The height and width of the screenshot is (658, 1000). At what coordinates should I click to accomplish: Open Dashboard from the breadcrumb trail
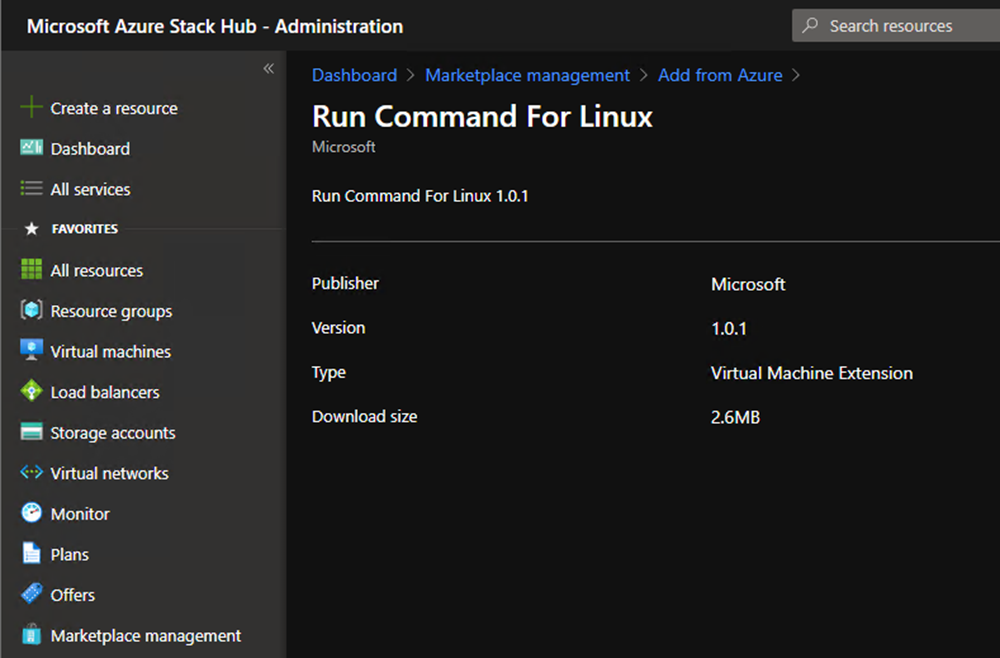pyautogui.click(x=354, y=75)
